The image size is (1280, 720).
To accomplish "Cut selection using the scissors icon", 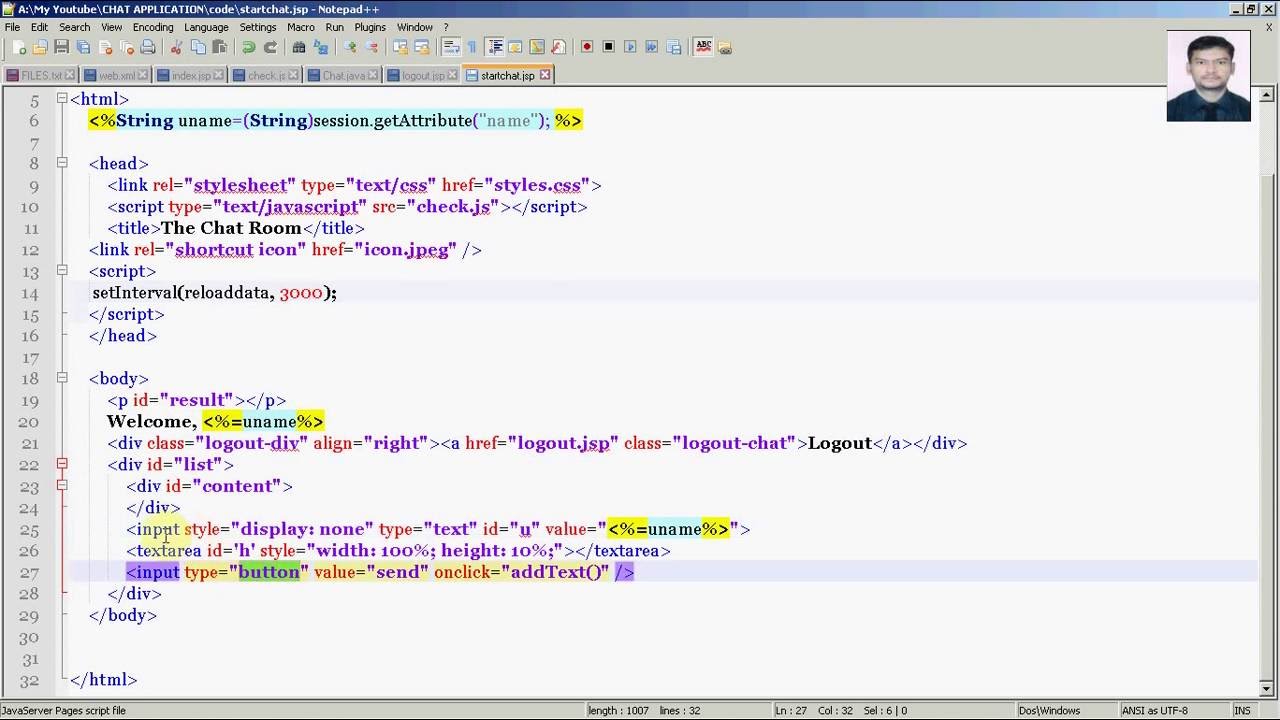I will (x=176, y=47).
